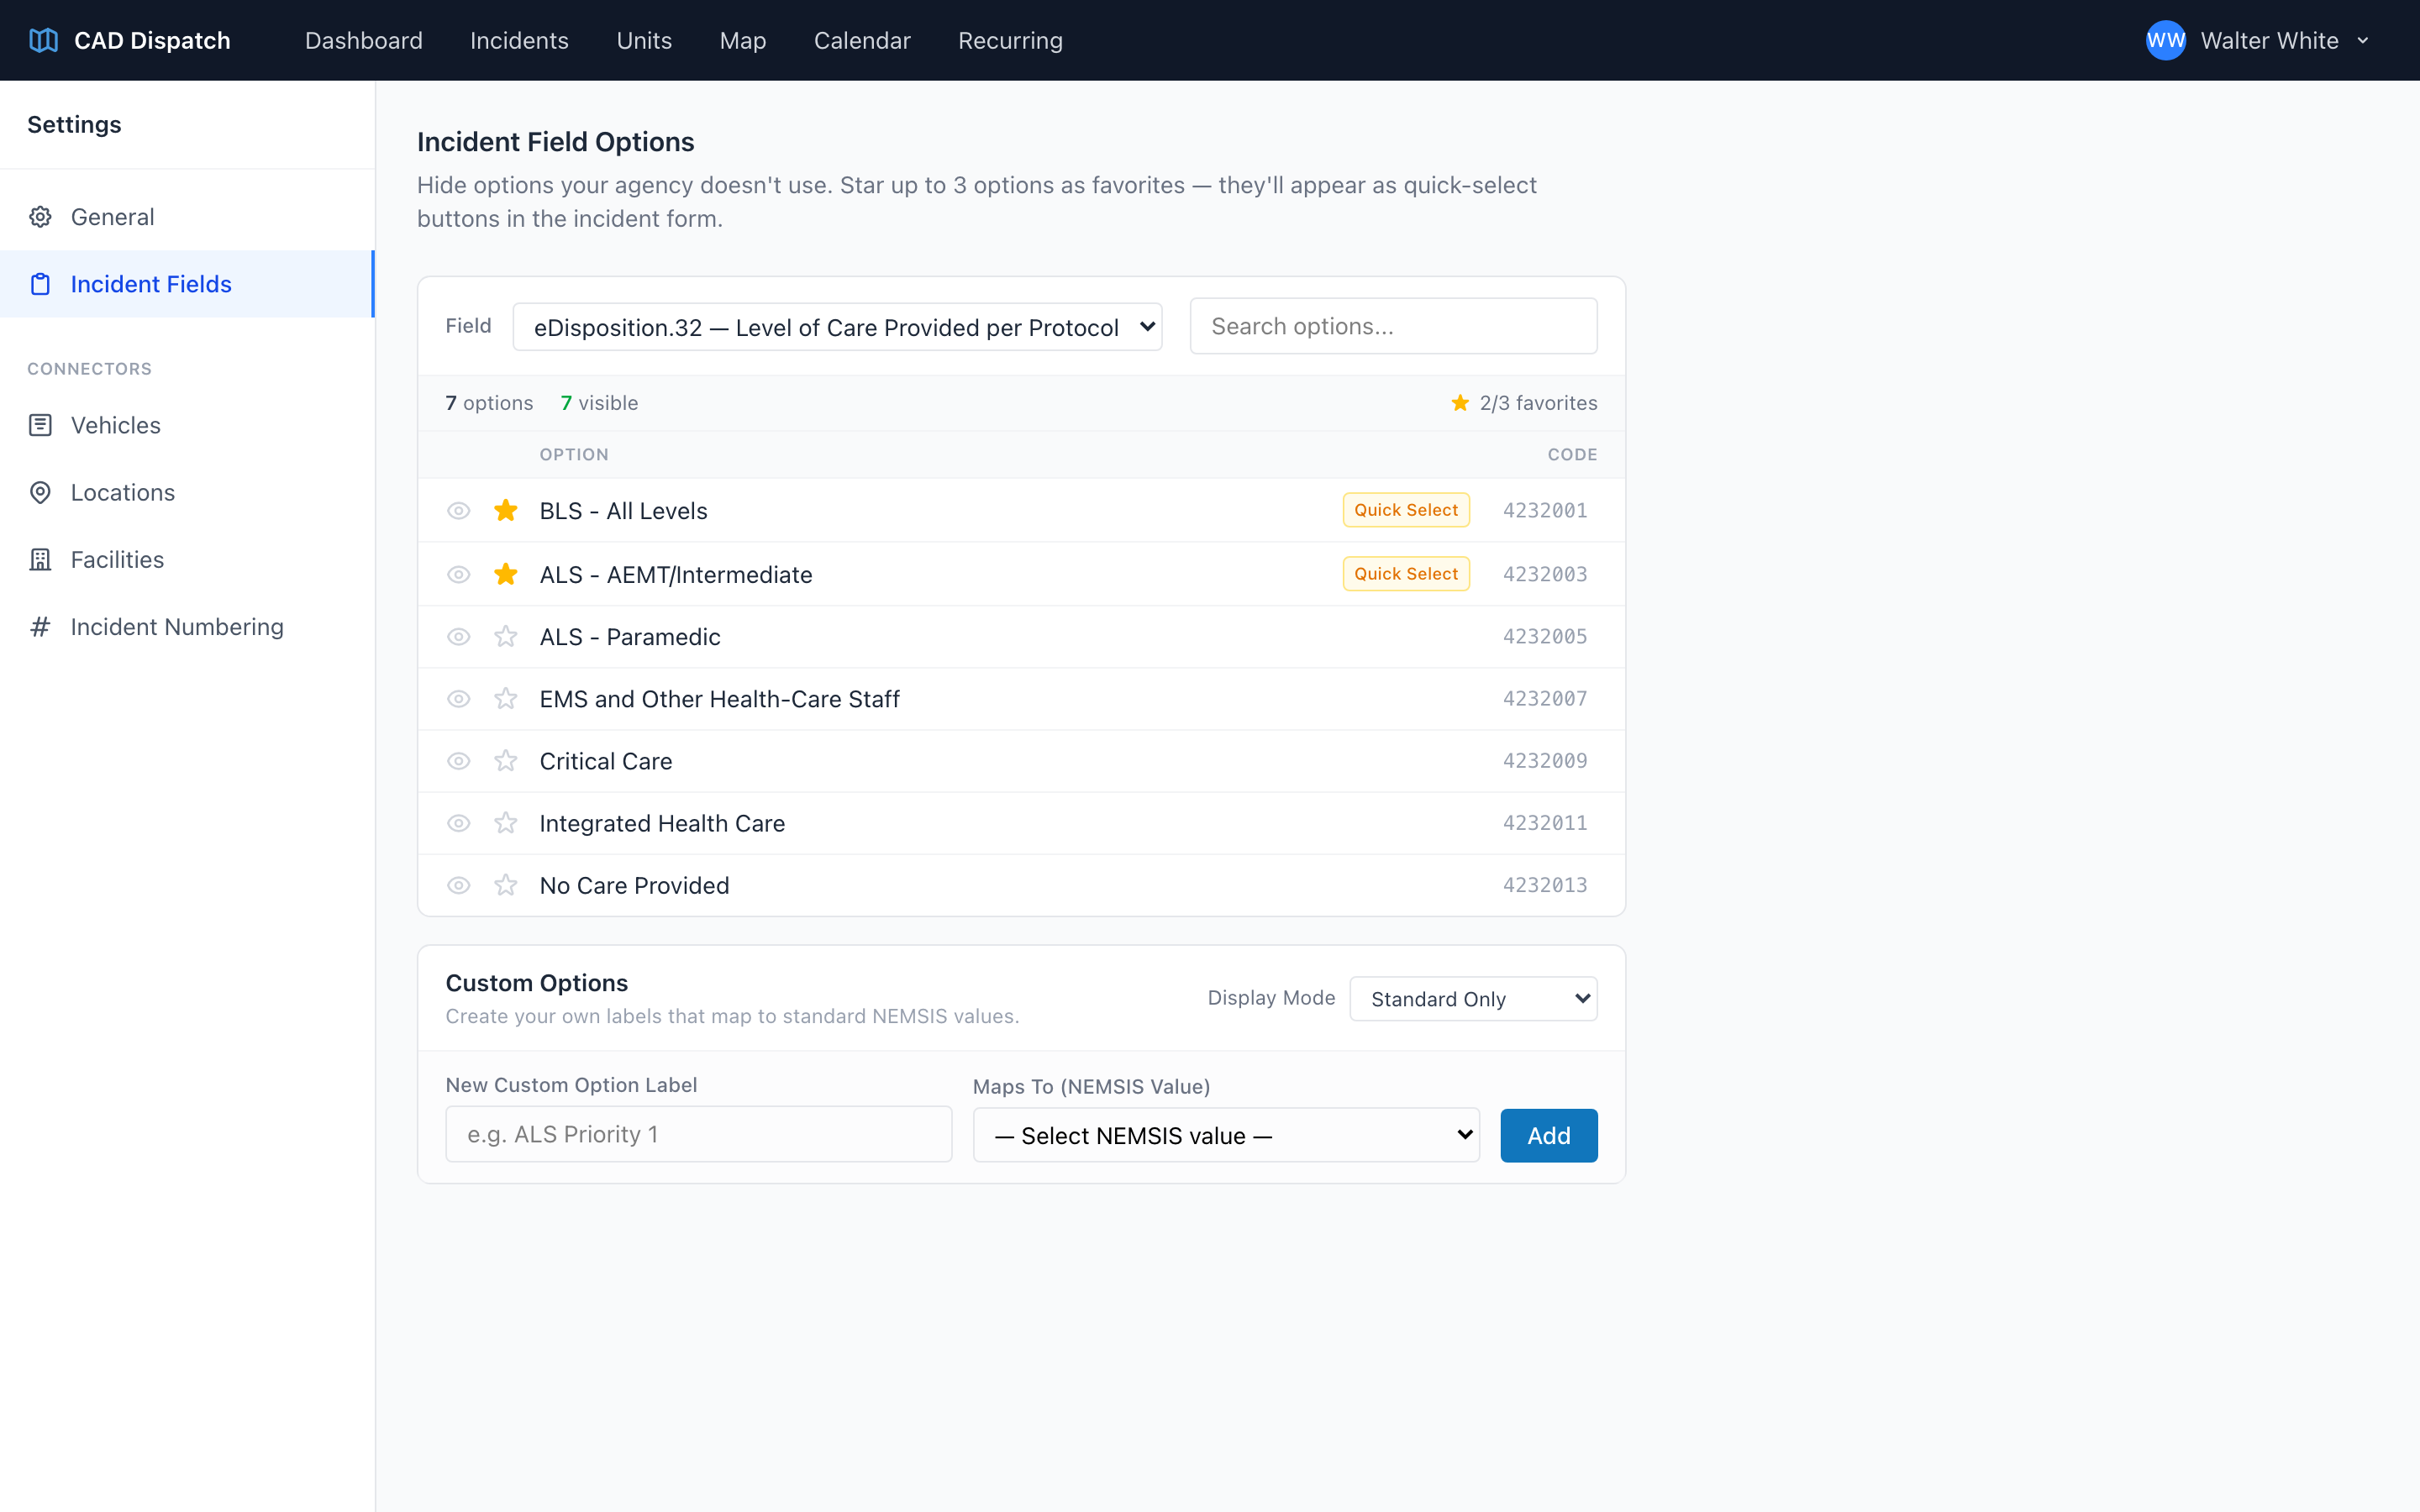The height and width of the screenshot is (1512, 2420).
Task: Open the Display Mode Standard Only dropdown
Action: [x=1473, y=998]
